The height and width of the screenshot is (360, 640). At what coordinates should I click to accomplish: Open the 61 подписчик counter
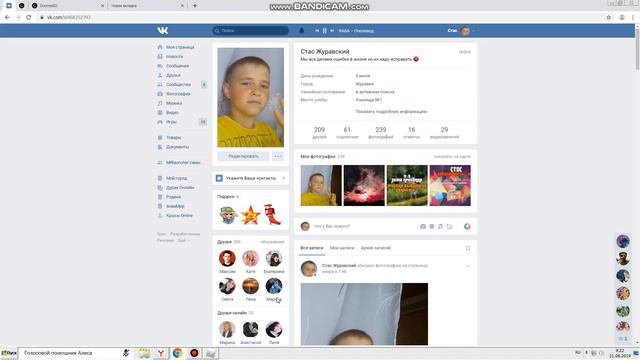tap(347, 133)
